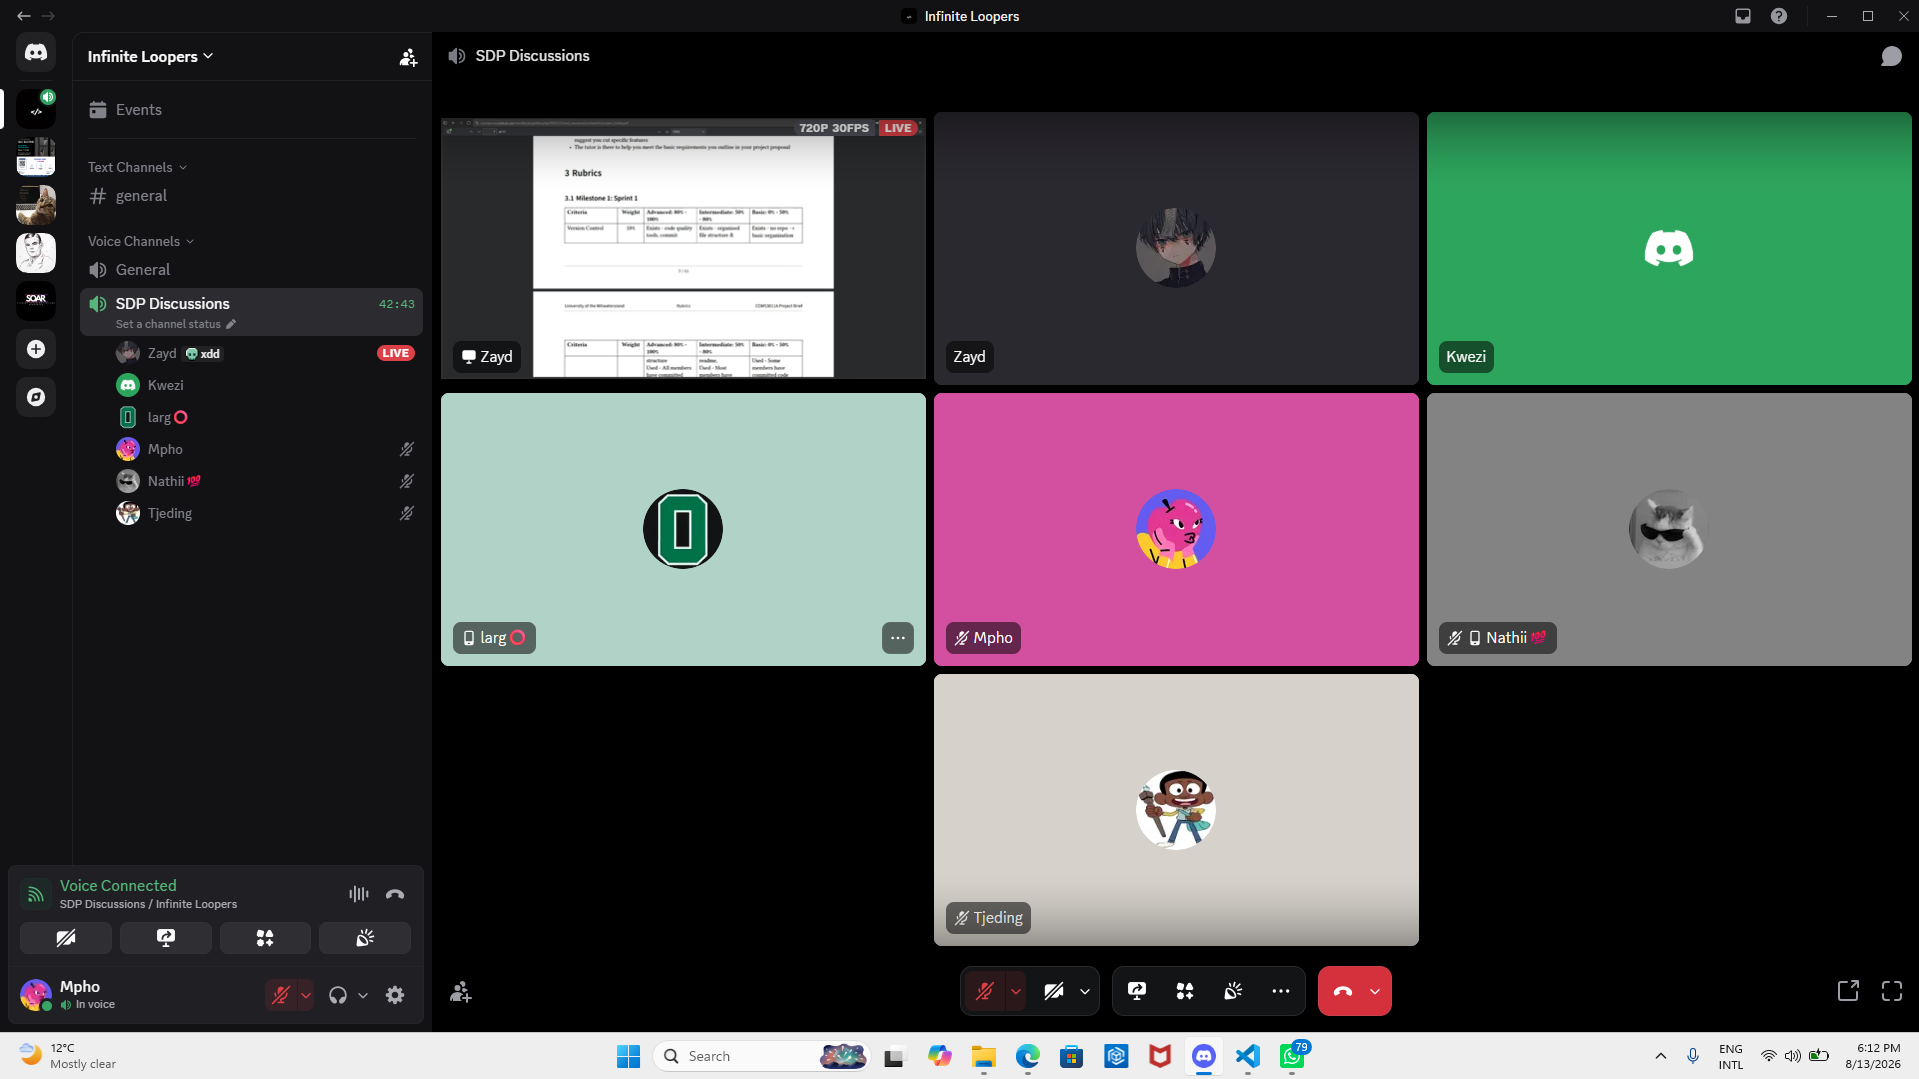1919x1079 pixels.
Task: Open microphone options arrow in call bar
Action: [1015, 991]
